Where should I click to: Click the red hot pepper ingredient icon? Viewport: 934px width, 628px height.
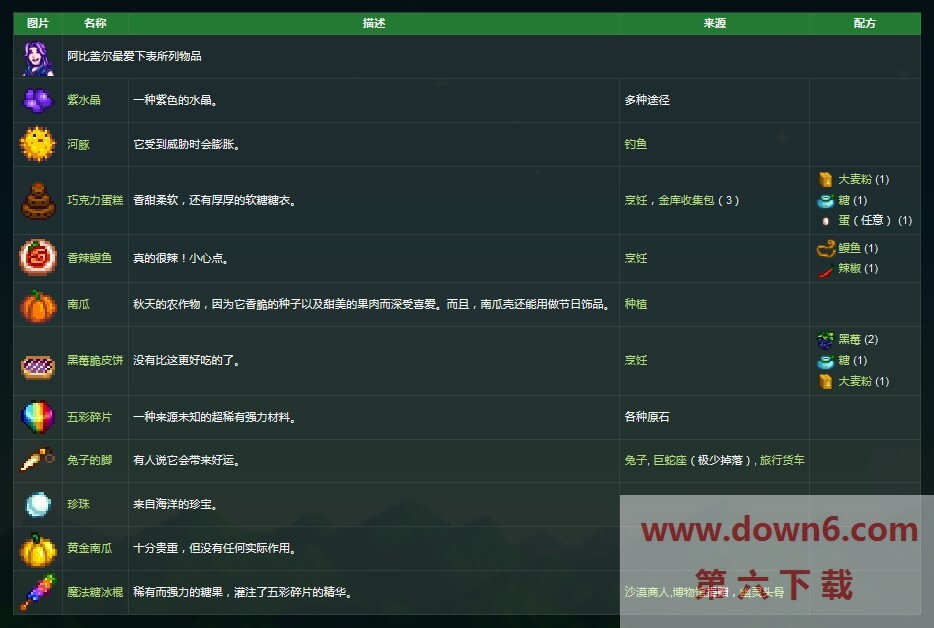point(826,270)
